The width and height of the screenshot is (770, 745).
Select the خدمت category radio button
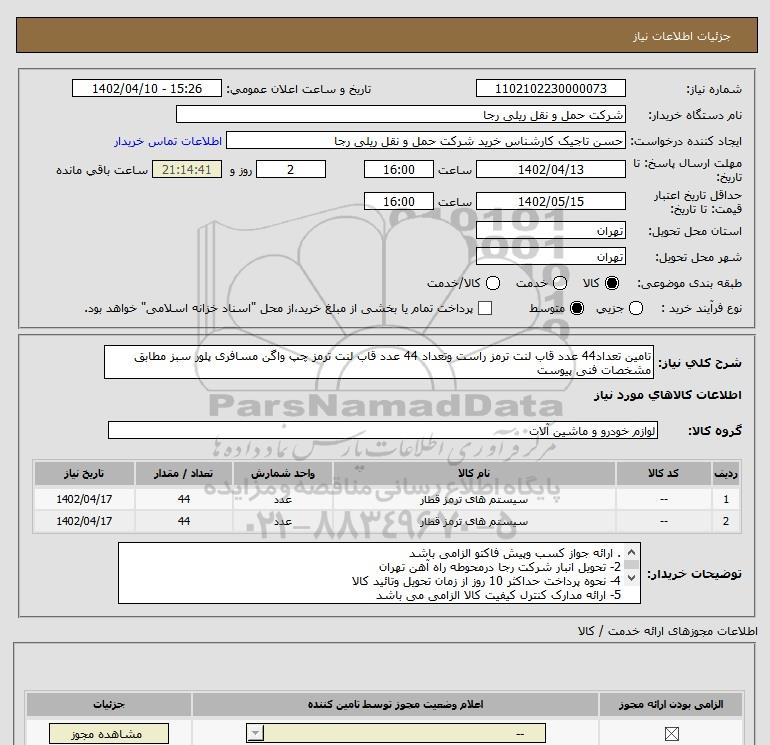point(560,283)
